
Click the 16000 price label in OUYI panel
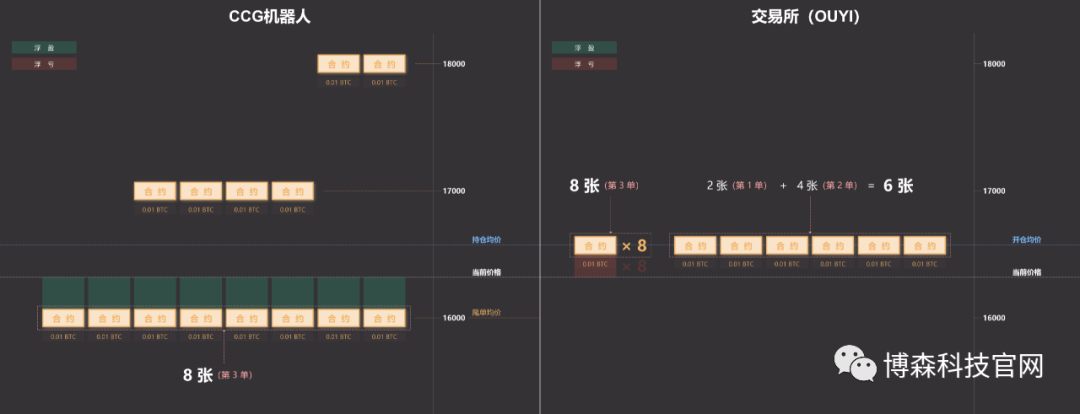coord(995,318)
